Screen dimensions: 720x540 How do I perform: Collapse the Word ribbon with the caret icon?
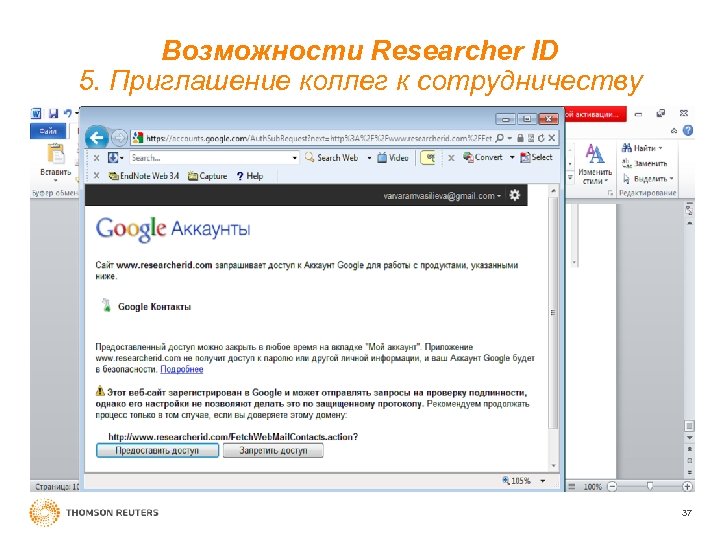pyautogui.click(x=674, y=131)
